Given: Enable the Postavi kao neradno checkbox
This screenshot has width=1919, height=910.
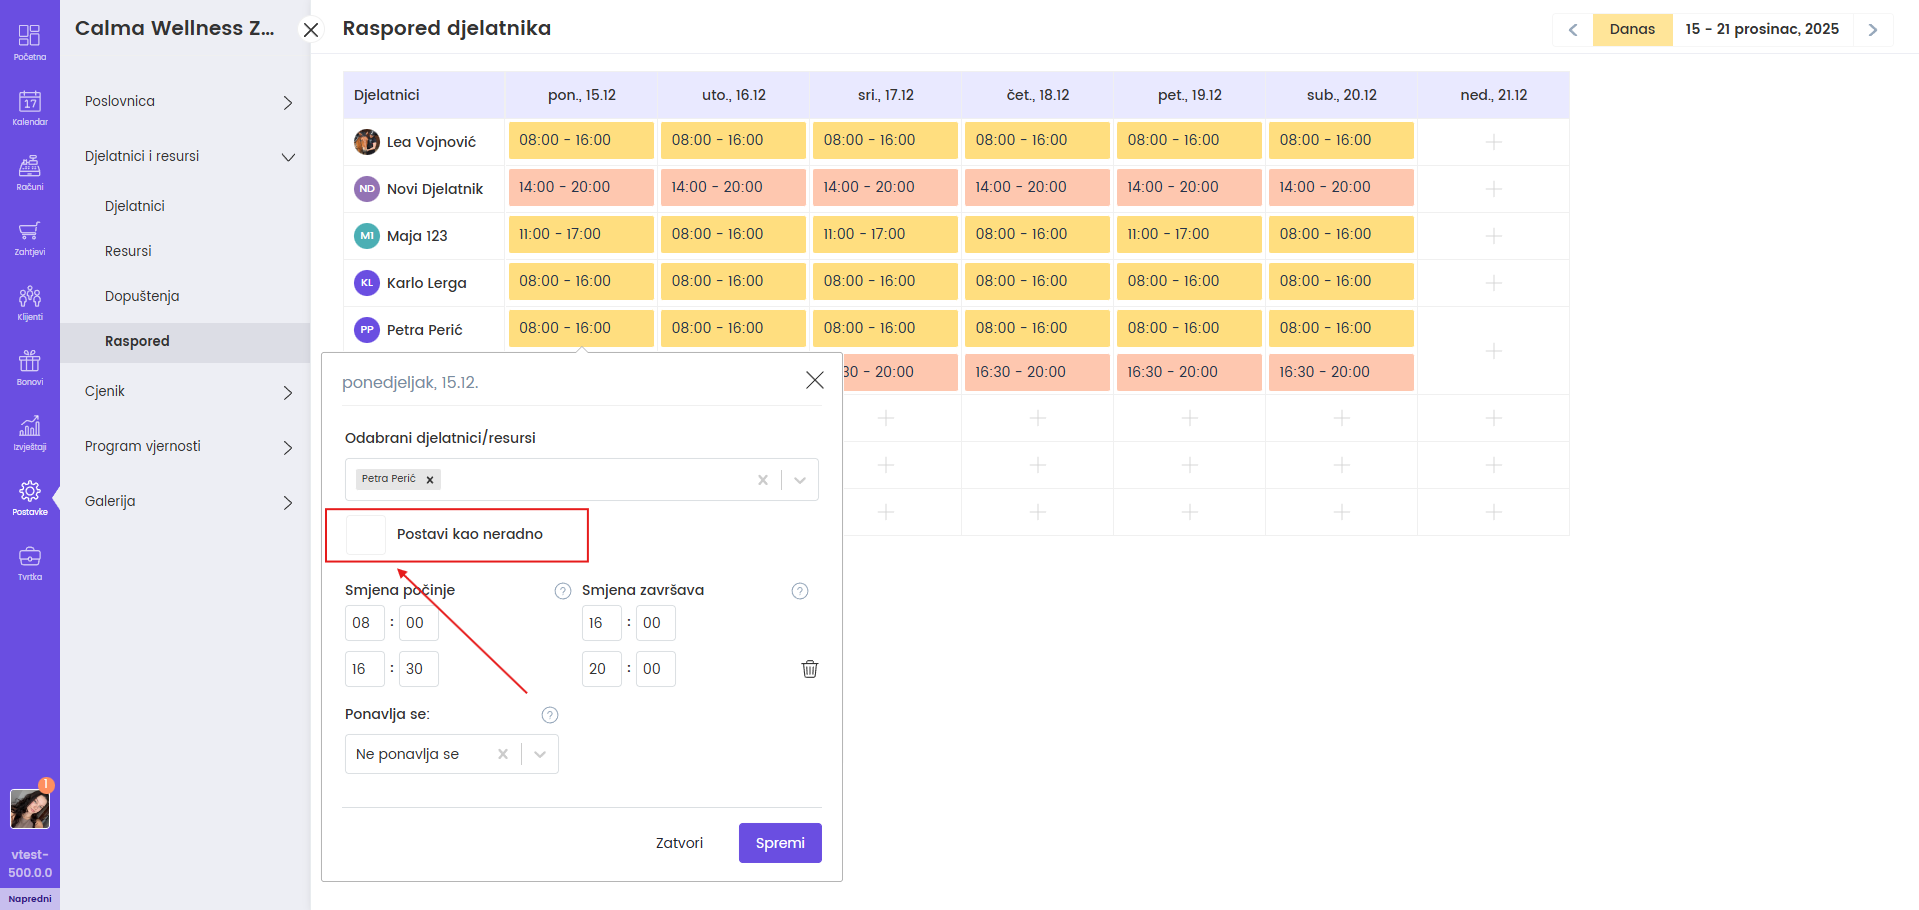Looking at the screenshot, I should coord(366,535).
